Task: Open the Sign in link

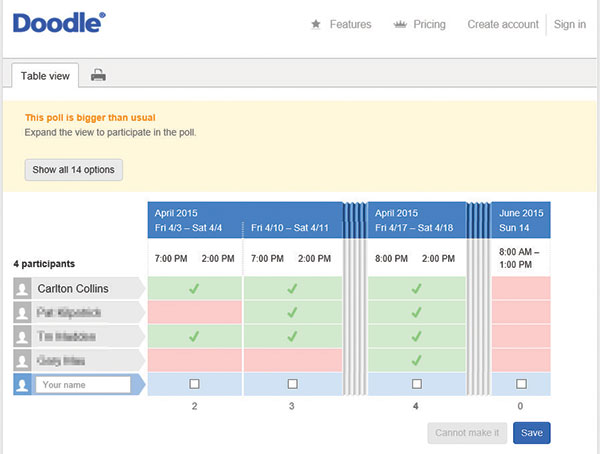Action: pos(570,24)
